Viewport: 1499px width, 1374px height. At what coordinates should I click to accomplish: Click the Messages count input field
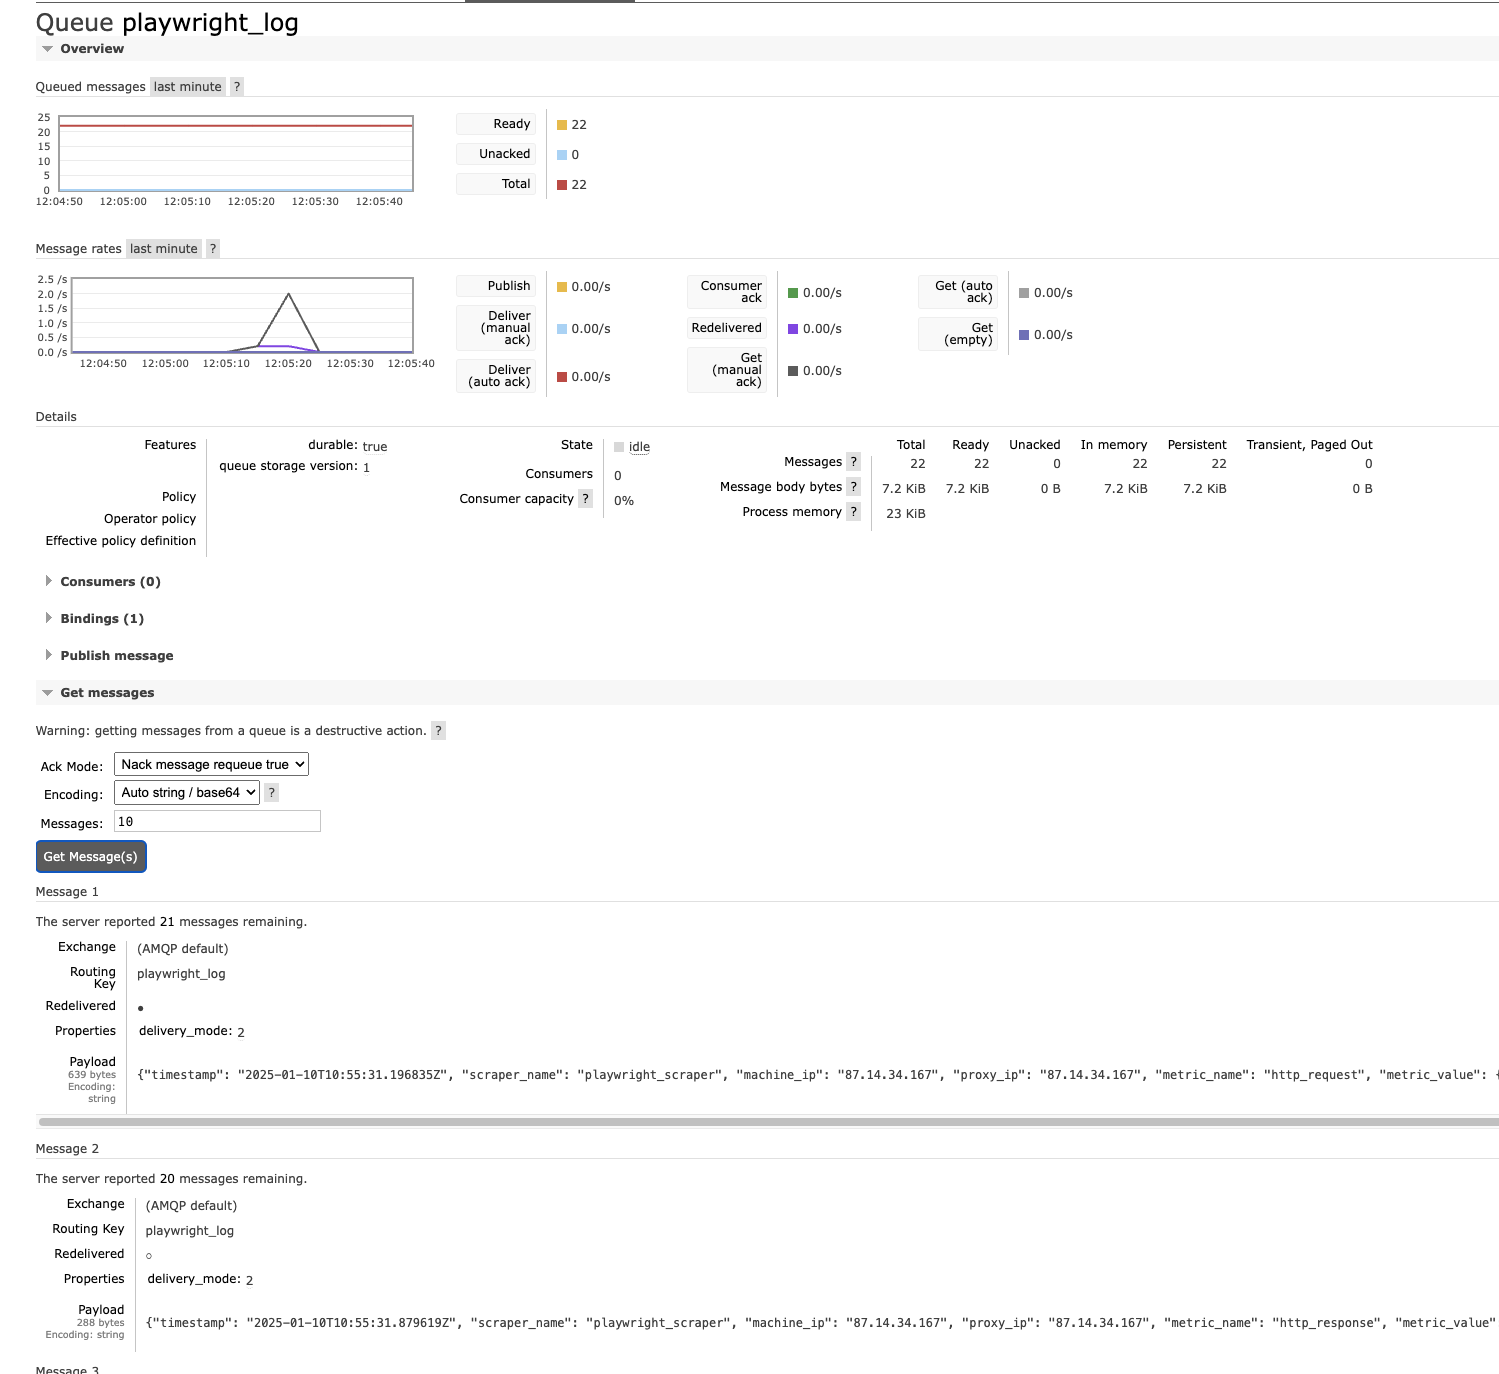[217, 822]
